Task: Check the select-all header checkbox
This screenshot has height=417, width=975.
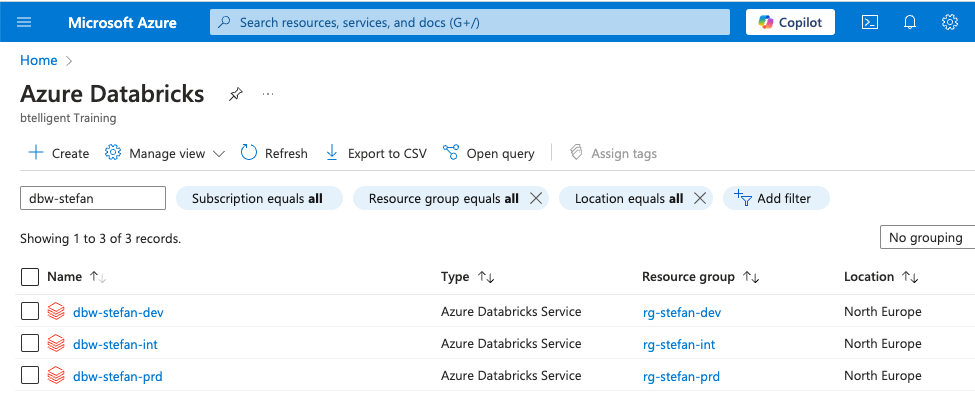Action: [x=30, y=277]
